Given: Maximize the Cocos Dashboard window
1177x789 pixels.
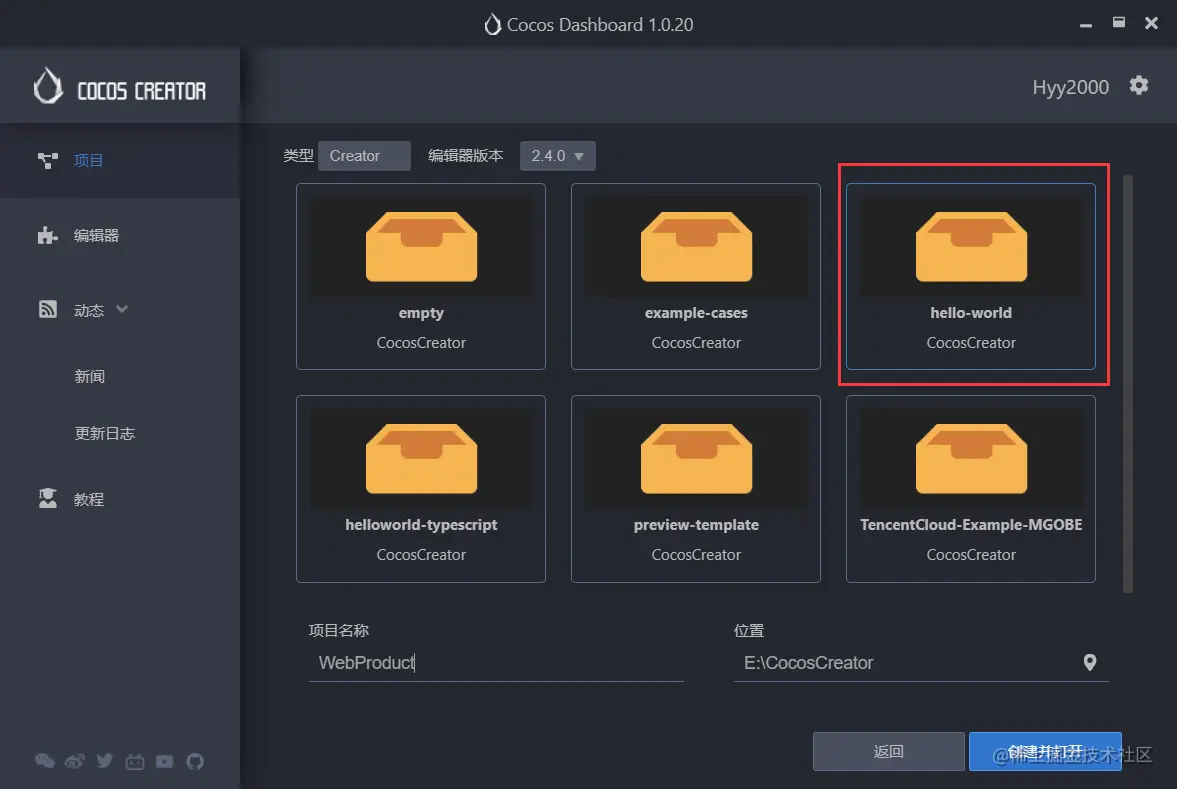Looking at the screenshot, I should pyautogui.click(x=1118, y=23).
